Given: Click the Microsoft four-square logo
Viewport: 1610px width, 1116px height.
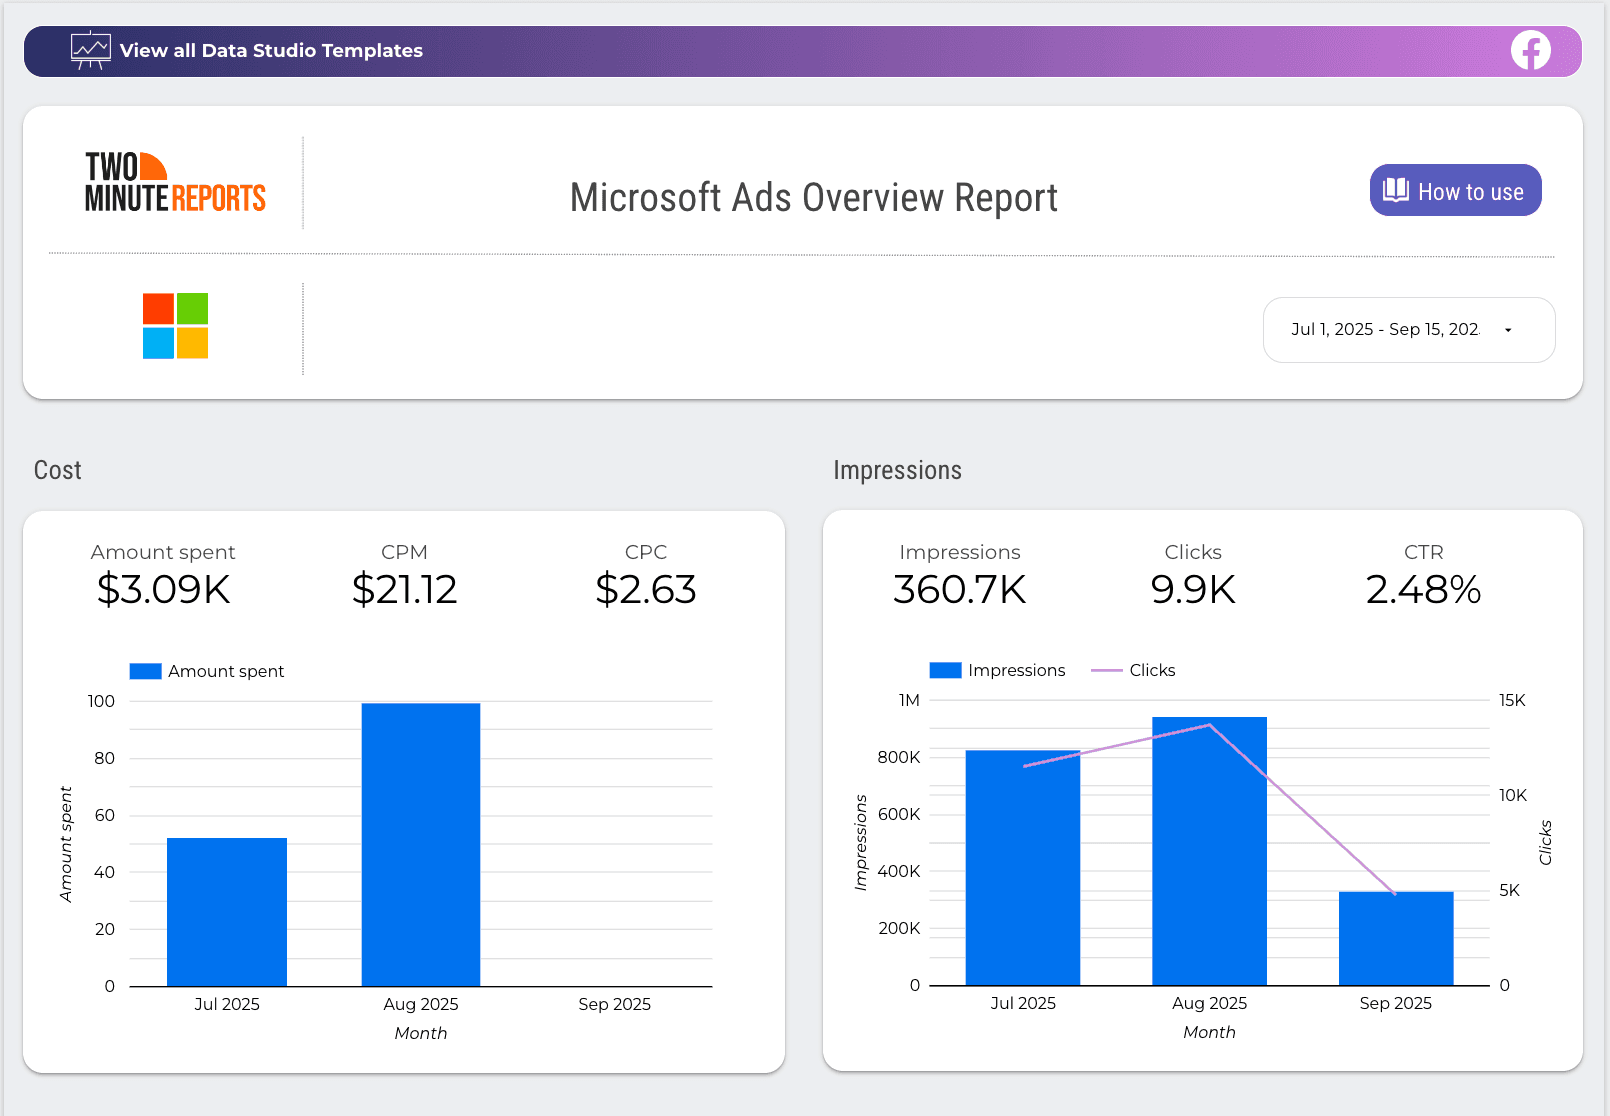Looking at the screenshot, I should 175,326.
